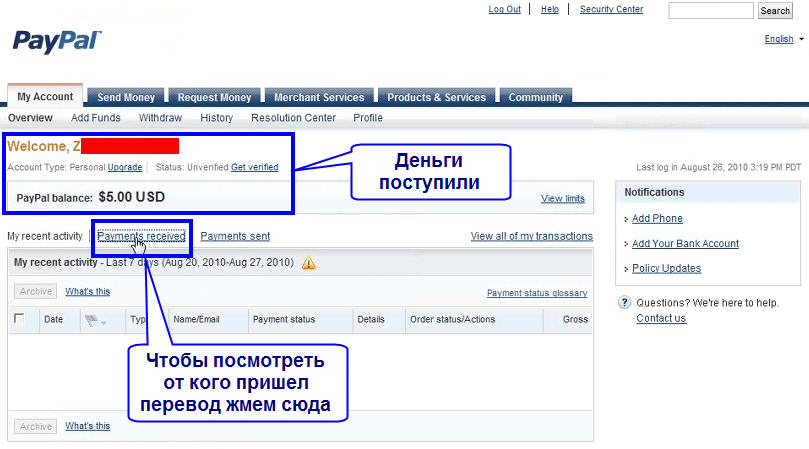This screenshot has height=449, width=809.
Task: Click the Contact us link
Action: pyautogui.click(x=661, y=318)
